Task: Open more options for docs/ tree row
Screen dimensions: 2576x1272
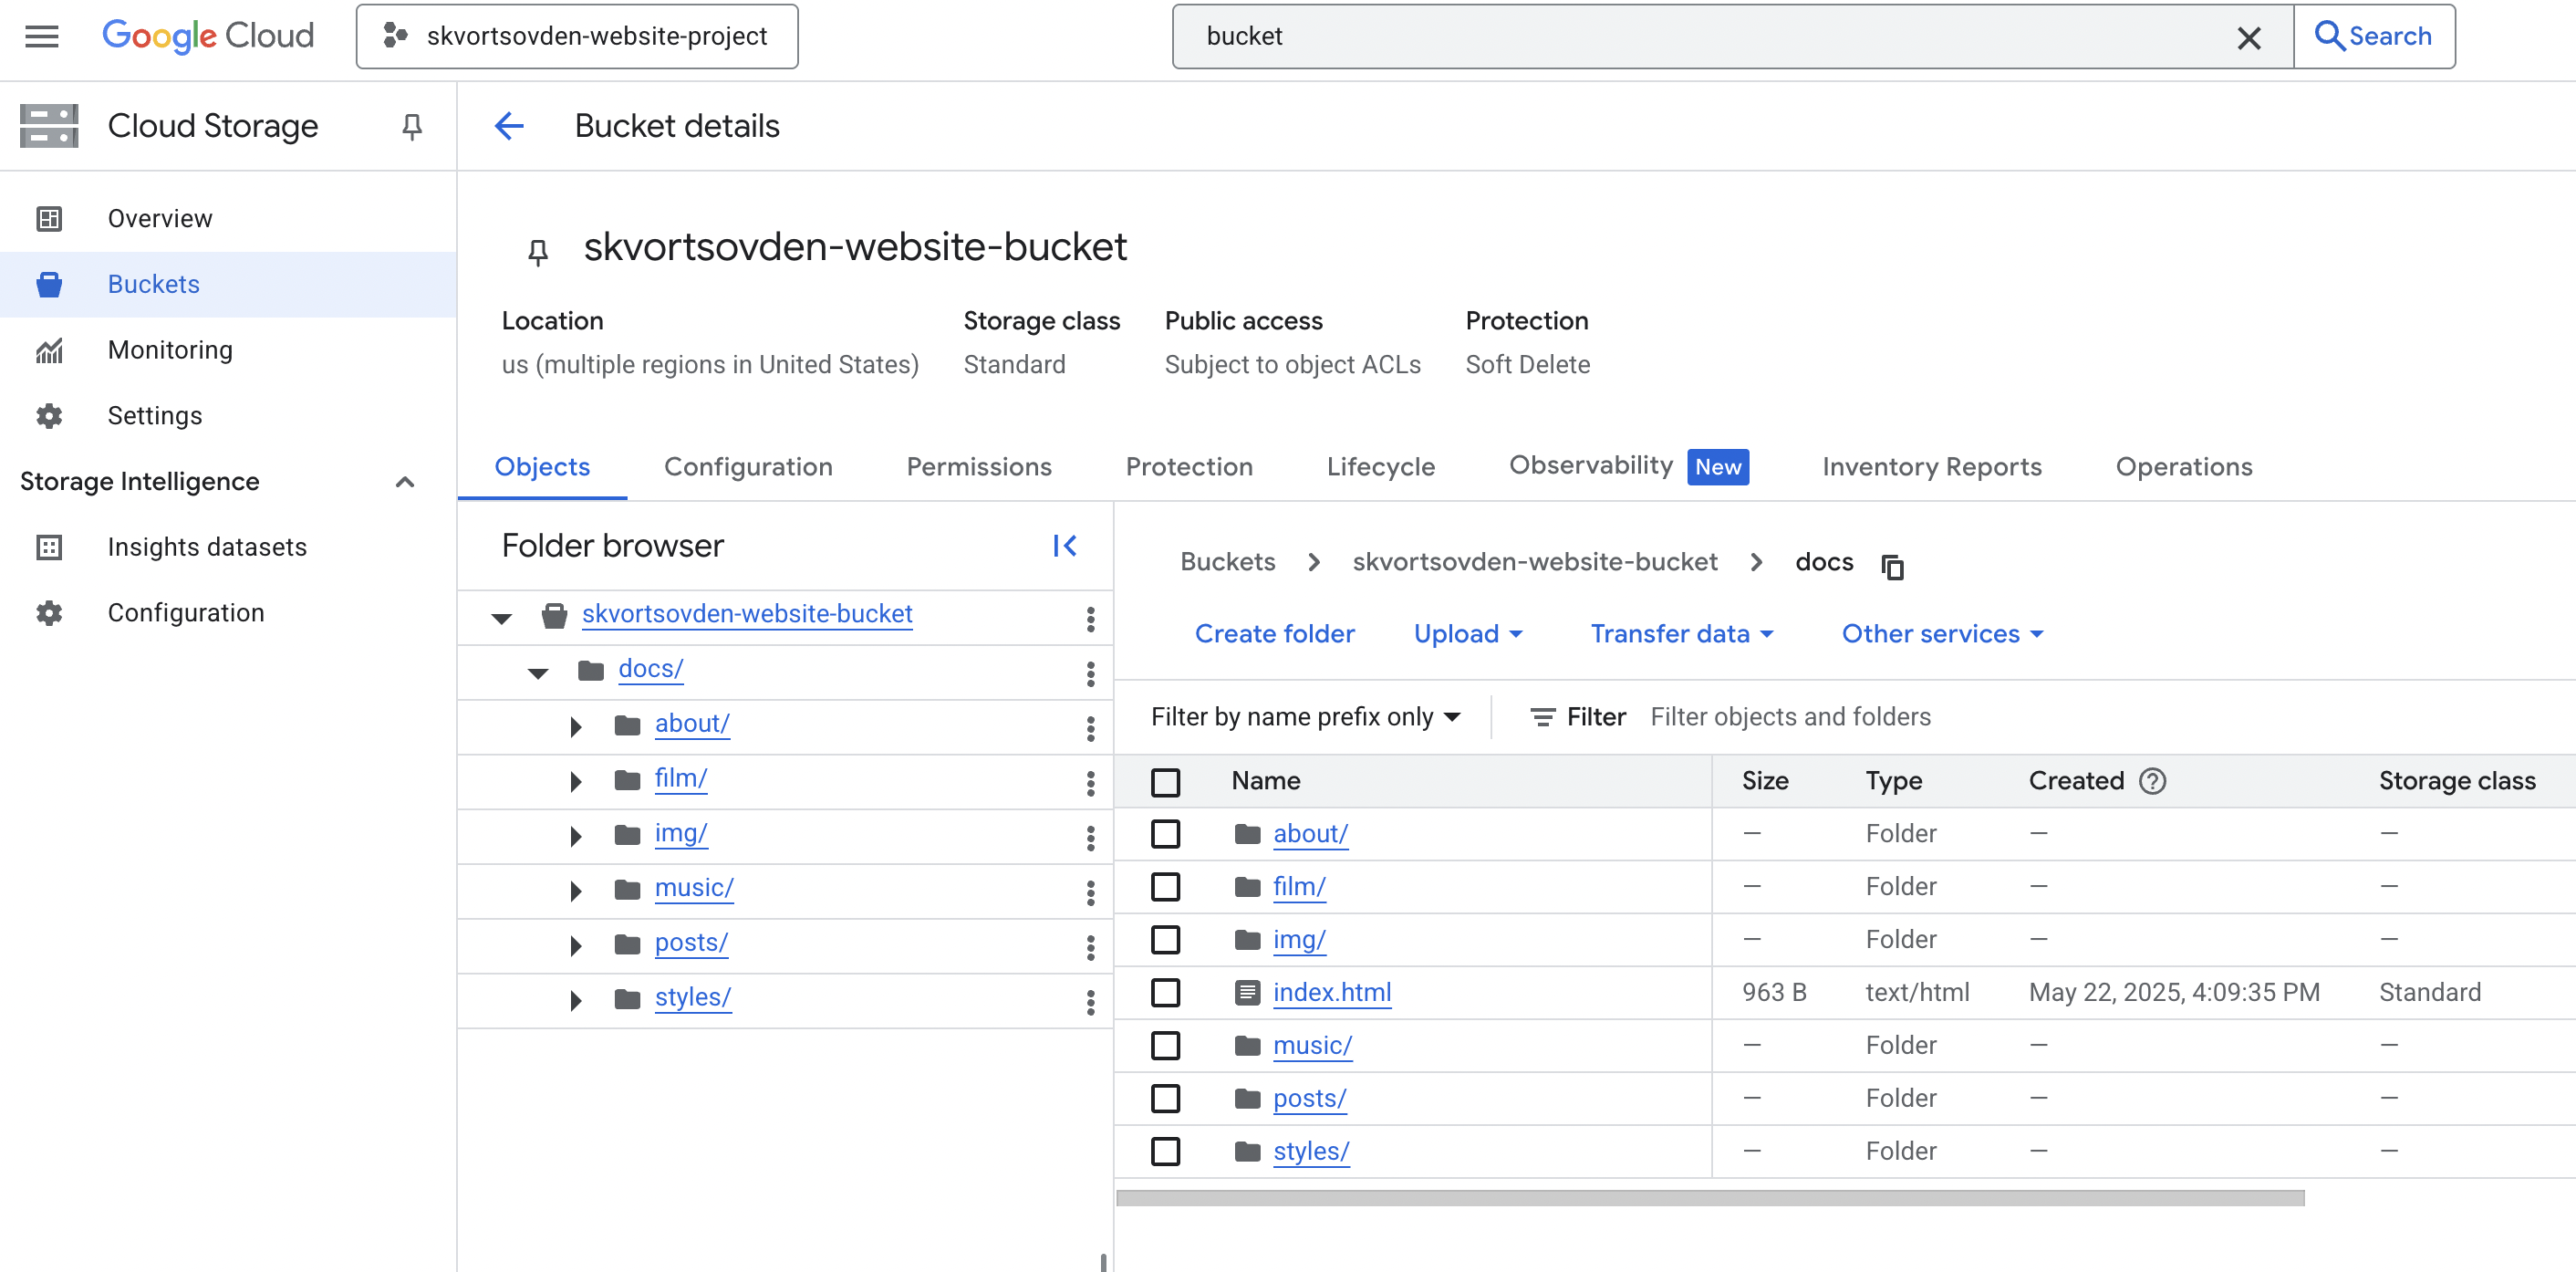Action: 1090,674
